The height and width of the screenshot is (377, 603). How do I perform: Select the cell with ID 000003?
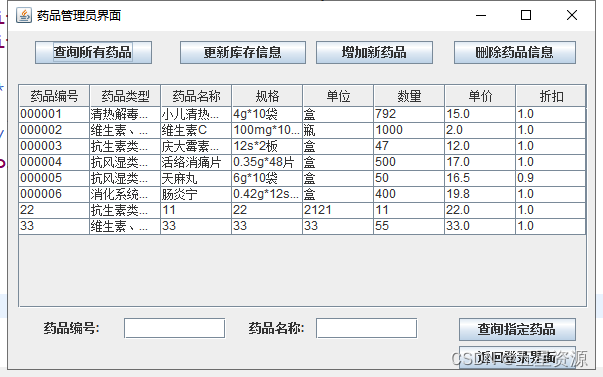coord(54,146)
